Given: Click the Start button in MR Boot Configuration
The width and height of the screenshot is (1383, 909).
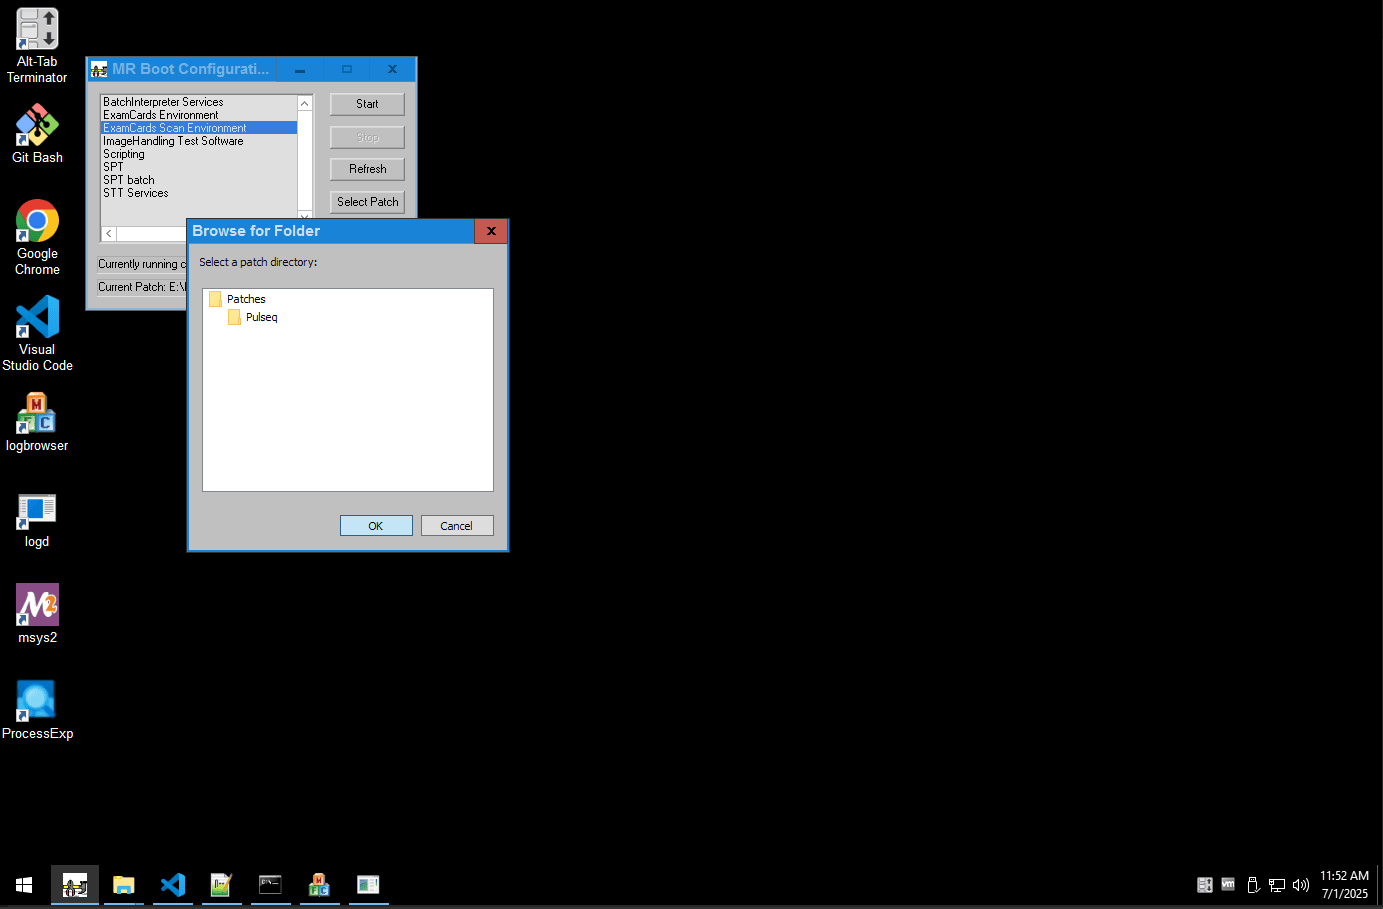Looking at the screenshot, I should 367,104.
